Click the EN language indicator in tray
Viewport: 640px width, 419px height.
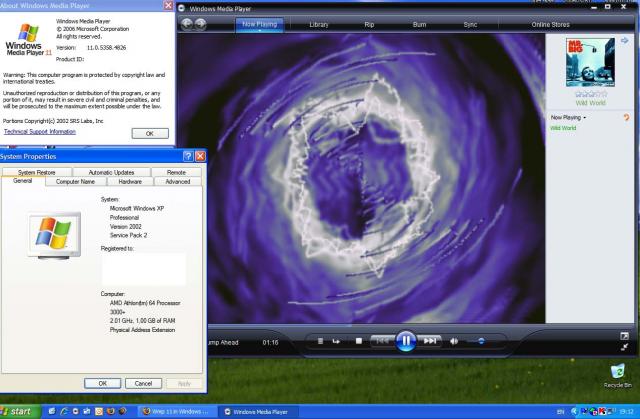pyautogui.click(x=560, y=412)
